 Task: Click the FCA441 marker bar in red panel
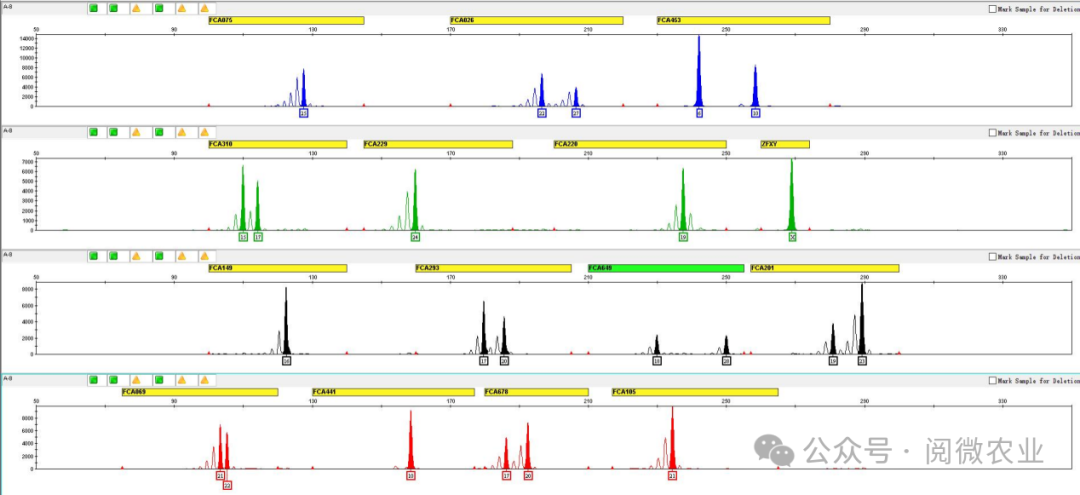[393, 392]
